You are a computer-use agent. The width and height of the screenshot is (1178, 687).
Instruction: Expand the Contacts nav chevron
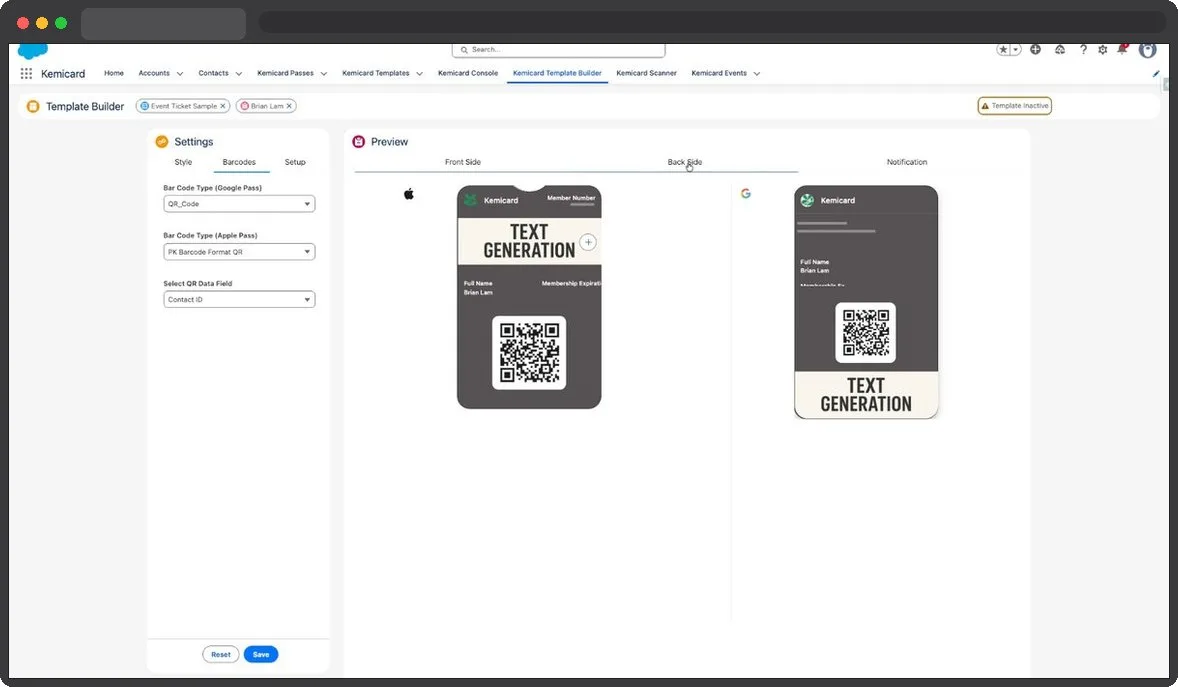tap(239, 74)
